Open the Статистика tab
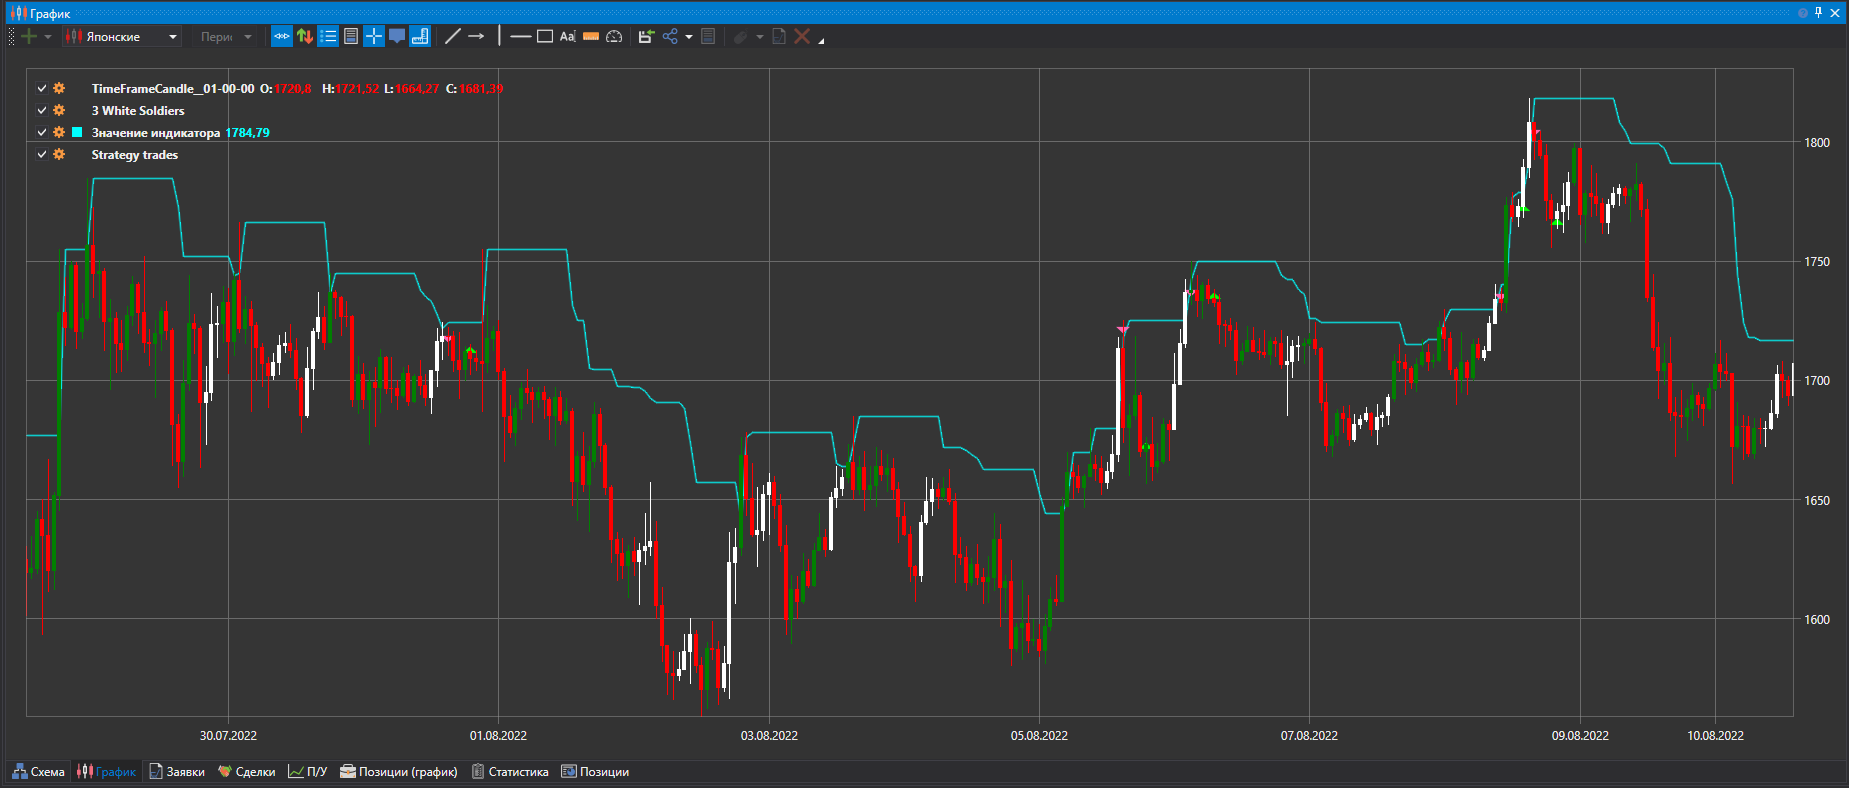The width and height of the screenshot is (1849, 788). tap(510, 772)
